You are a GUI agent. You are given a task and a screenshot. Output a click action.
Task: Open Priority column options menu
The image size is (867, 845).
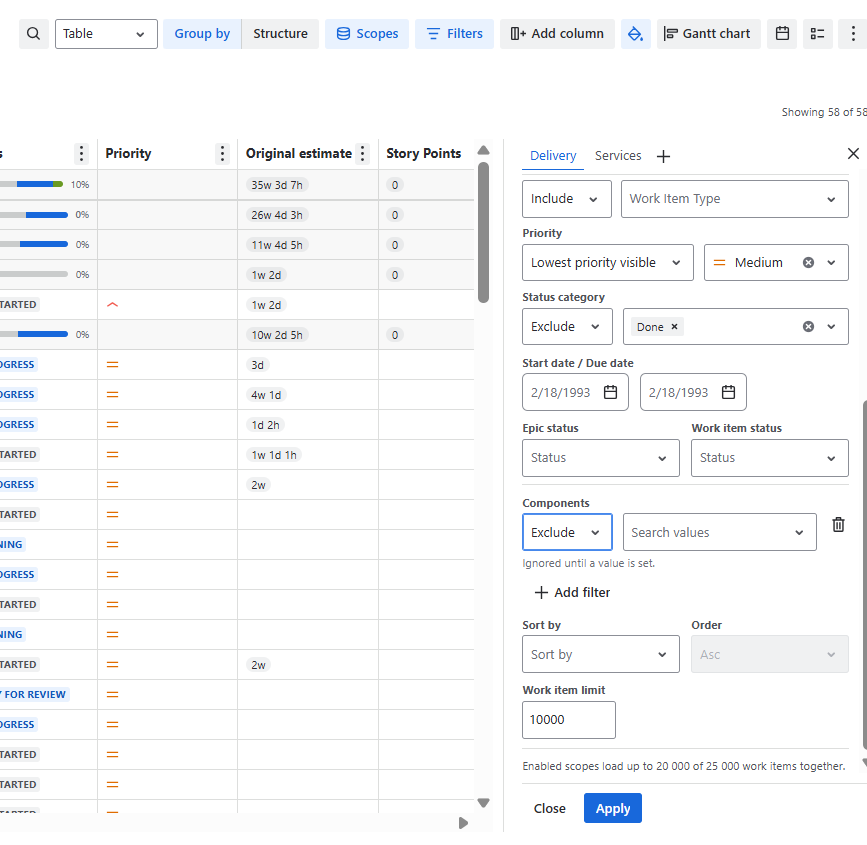point(222,154)
